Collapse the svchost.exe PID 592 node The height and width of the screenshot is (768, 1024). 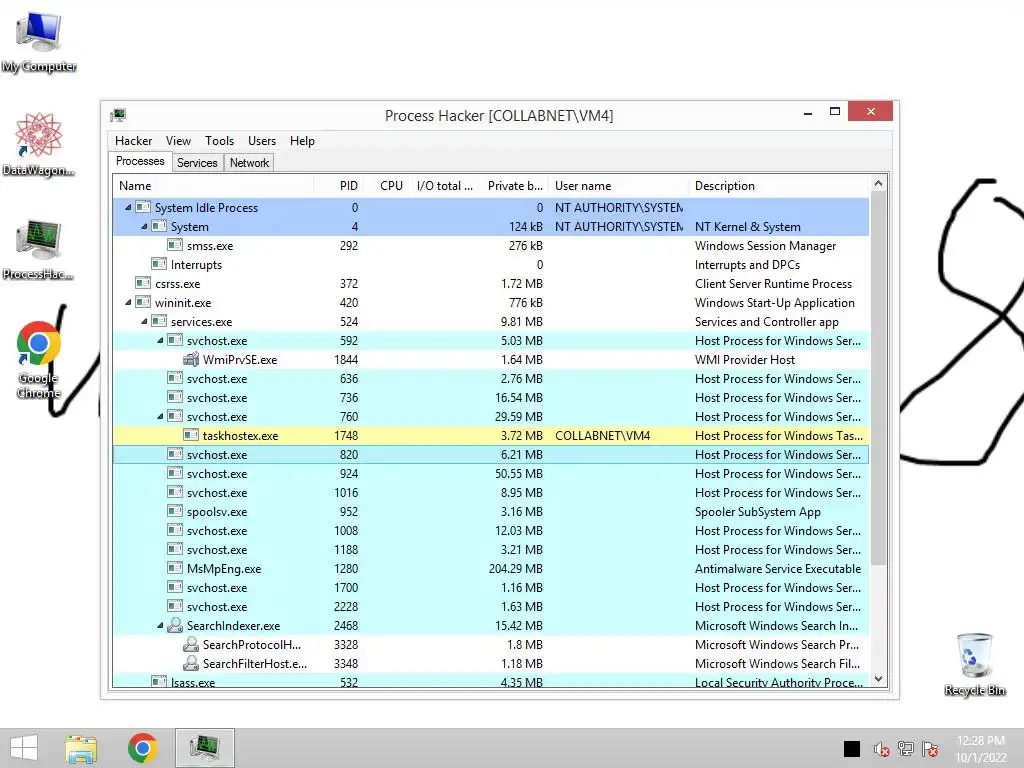(x=160, y=340)
